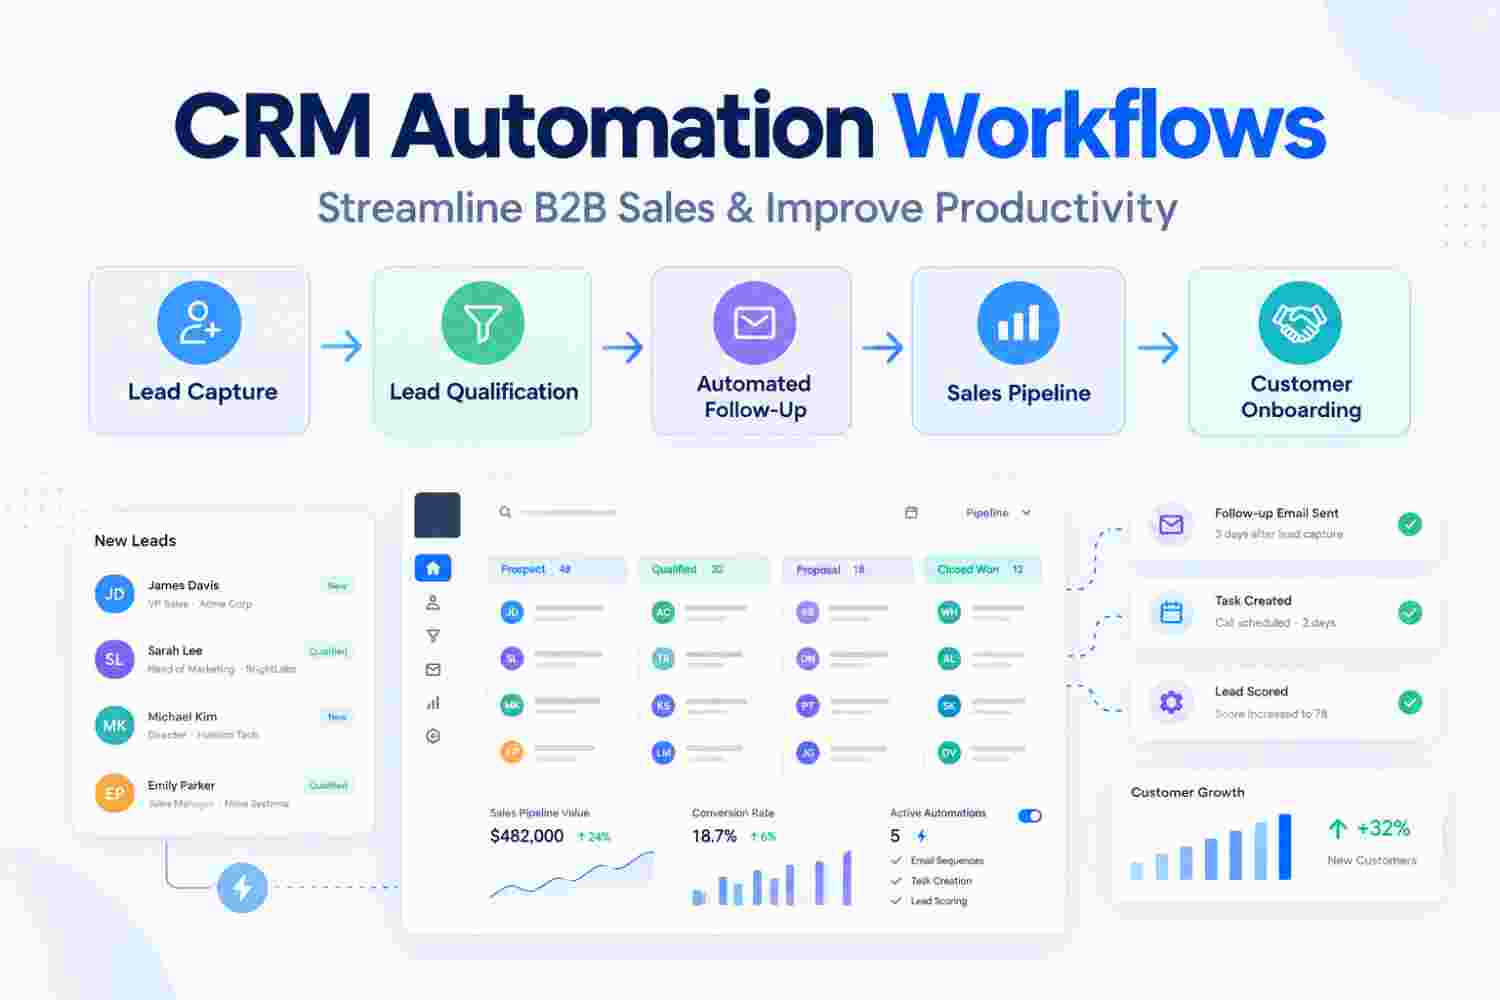
Task: Open the mail envelope icon in sidebar
Action: (433, 669)
